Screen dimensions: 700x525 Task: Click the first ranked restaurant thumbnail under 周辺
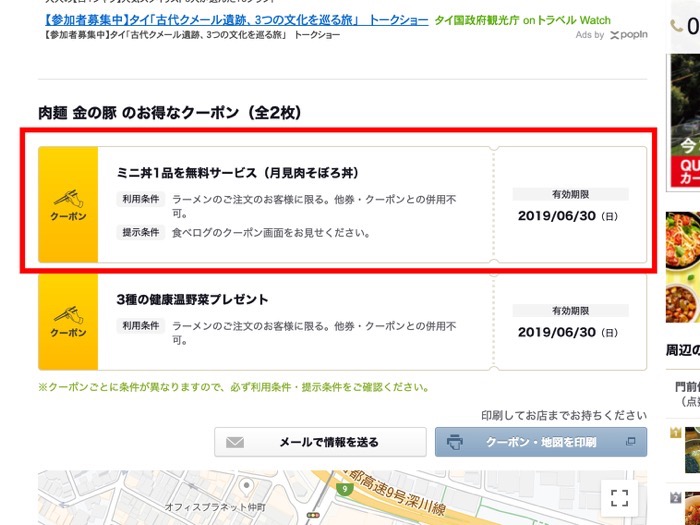coord(690,448)
